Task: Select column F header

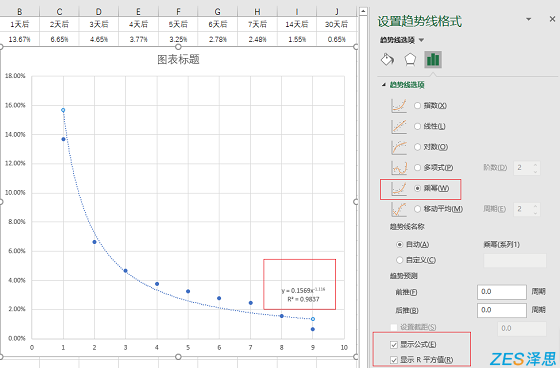Action: (x=178, y=12)
